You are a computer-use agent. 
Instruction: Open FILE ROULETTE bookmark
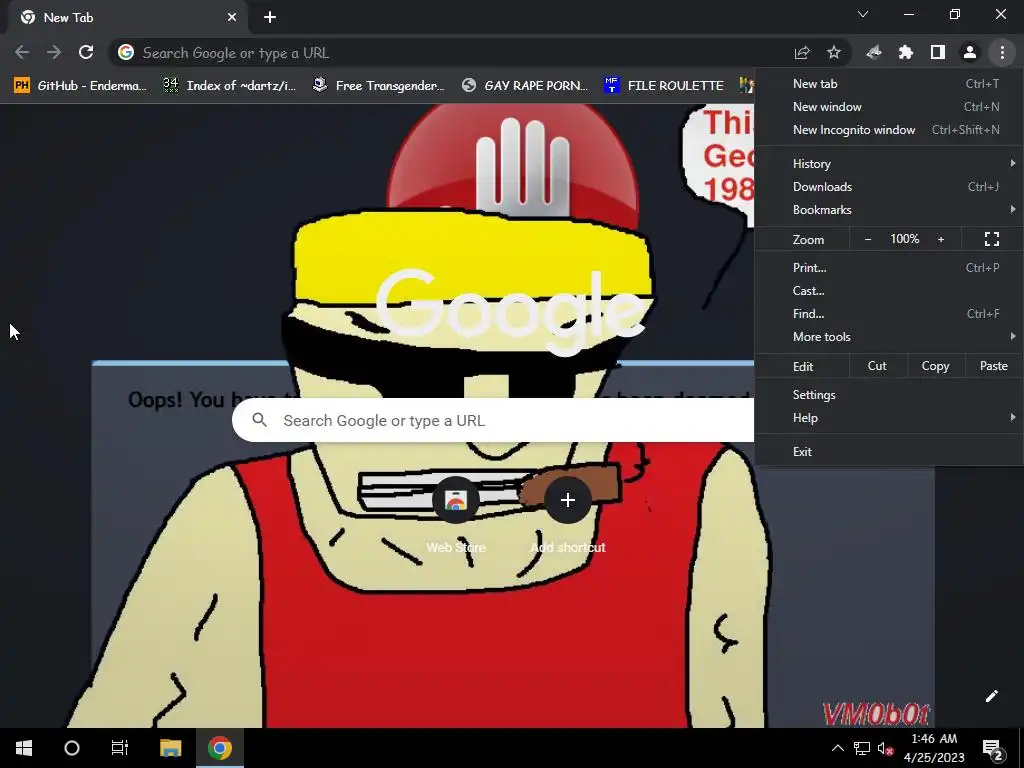(665, 86)
